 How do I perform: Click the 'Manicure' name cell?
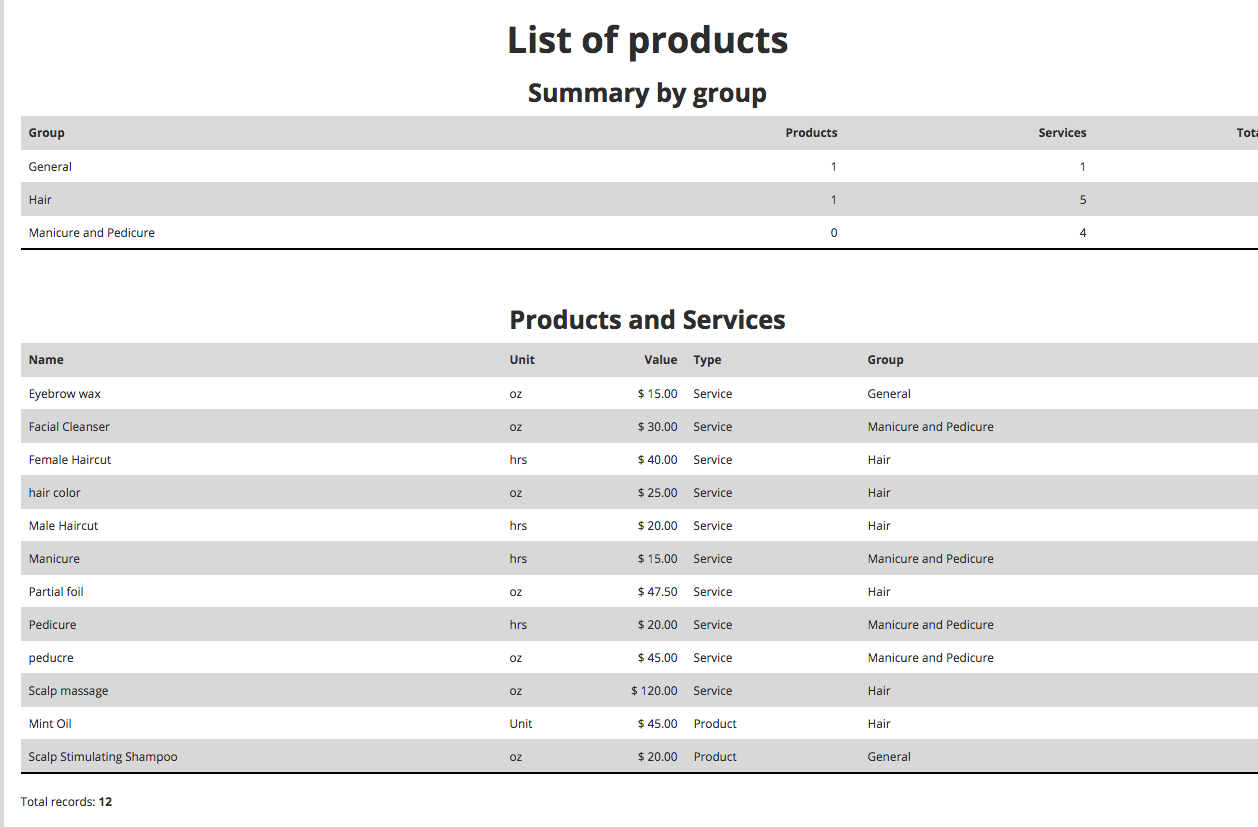(54, 559)
